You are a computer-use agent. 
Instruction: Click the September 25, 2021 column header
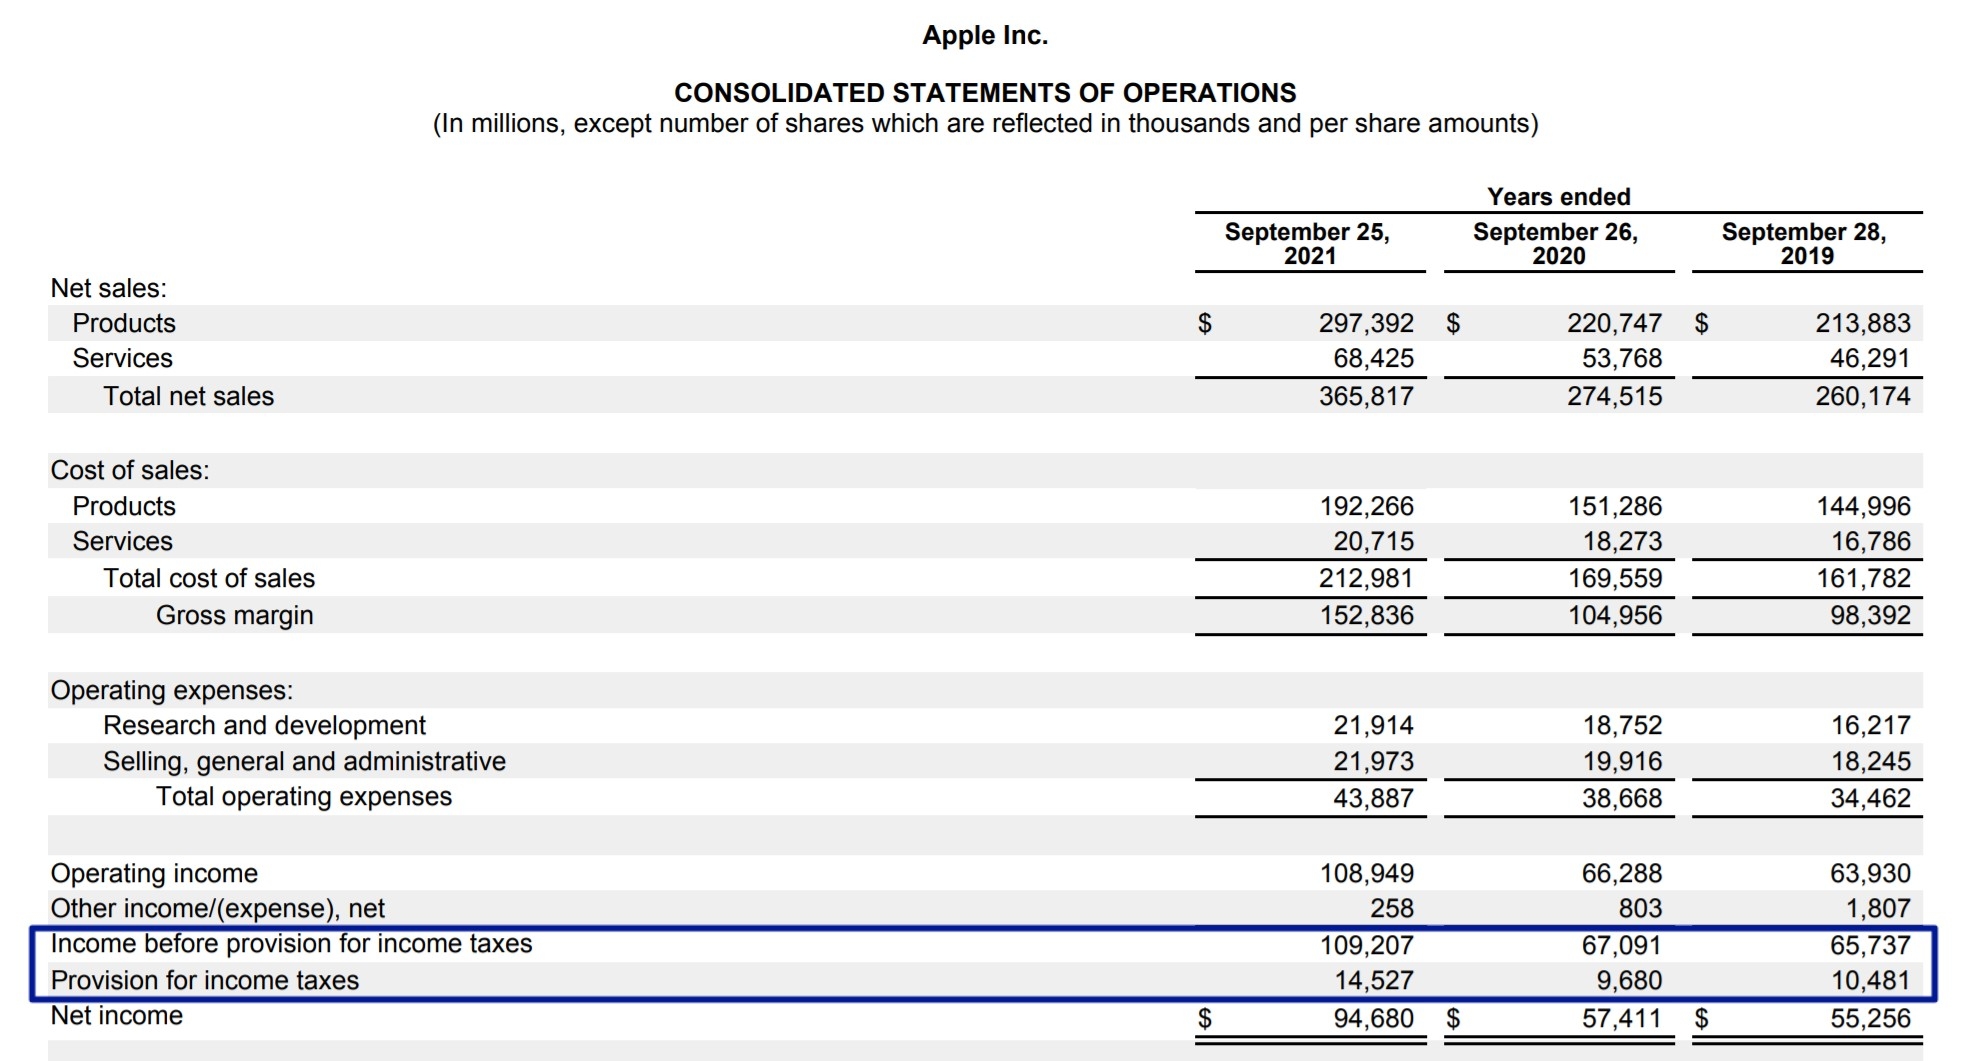[x=1310, y=243]
